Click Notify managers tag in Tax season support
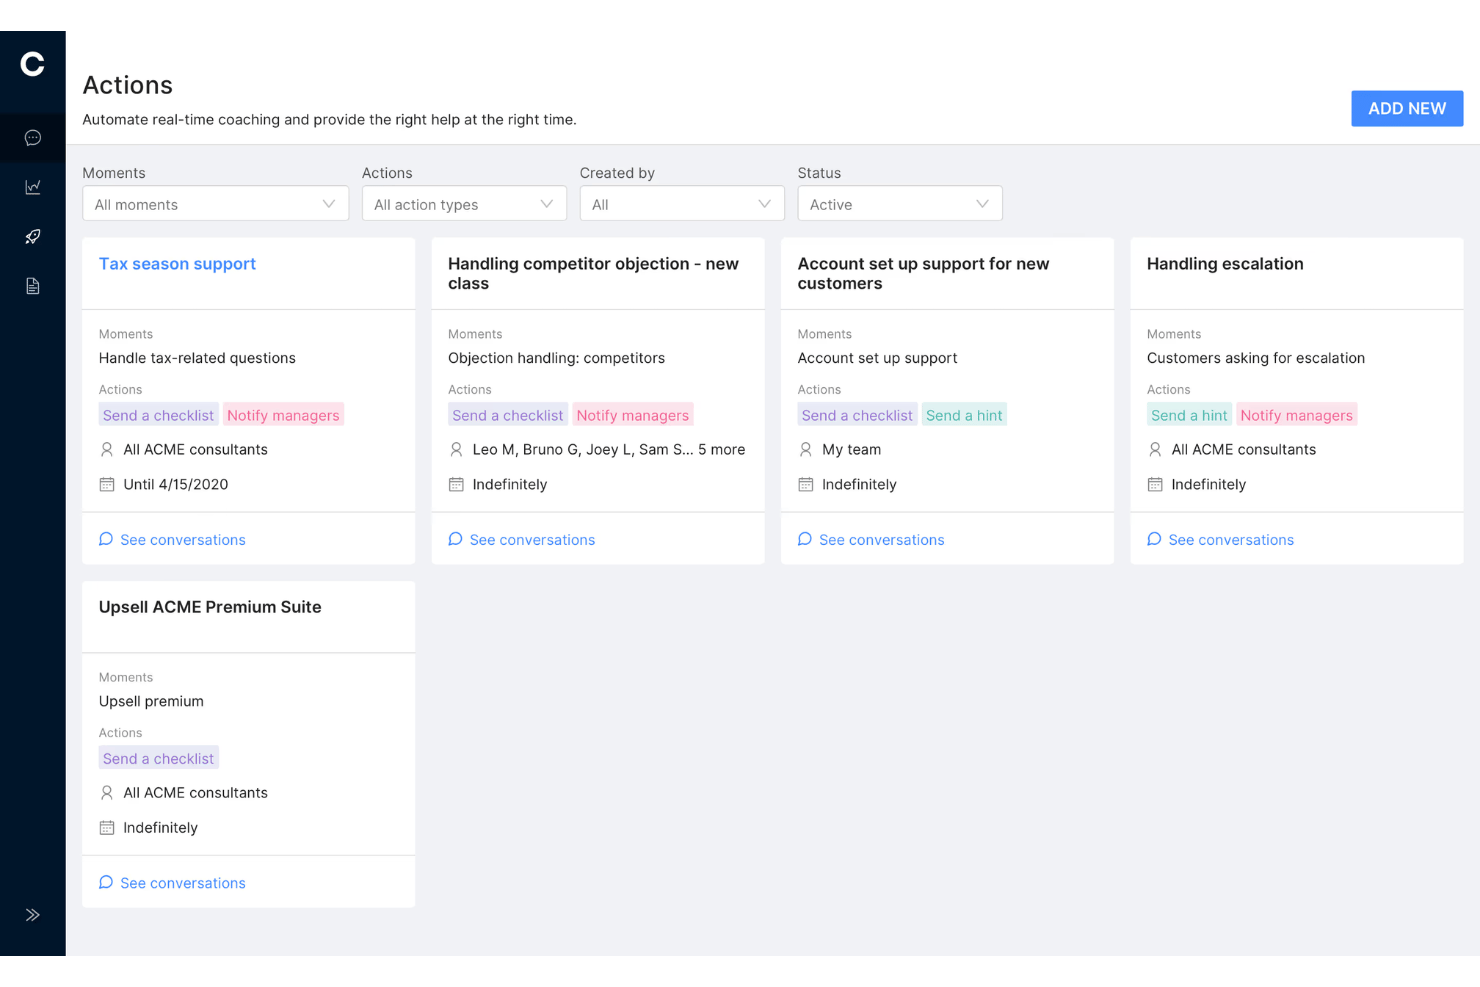 pos(283,415)
